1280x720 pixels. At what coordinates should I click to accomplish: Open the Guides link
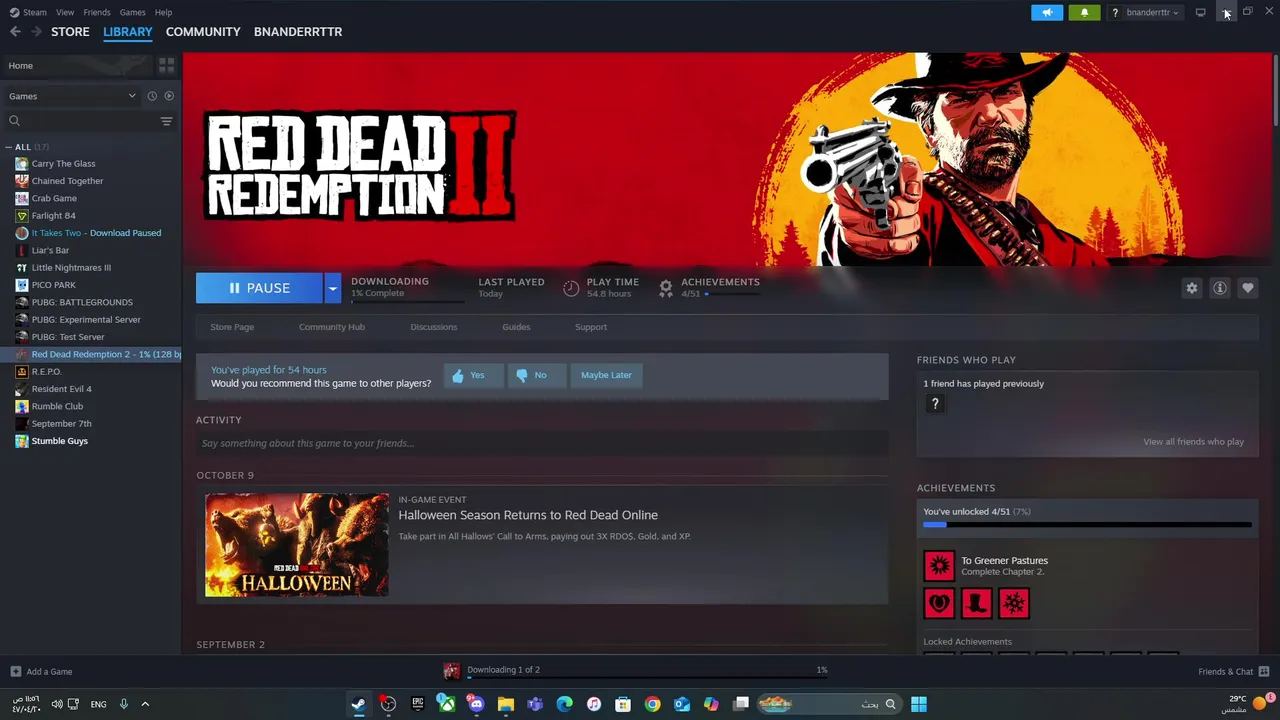coord(516,327)
